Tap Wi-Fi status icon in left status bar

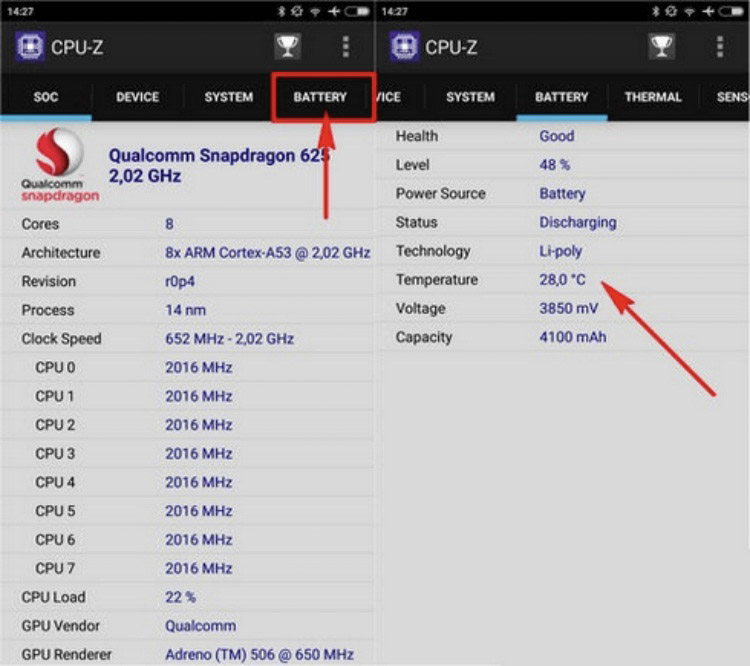315,11
